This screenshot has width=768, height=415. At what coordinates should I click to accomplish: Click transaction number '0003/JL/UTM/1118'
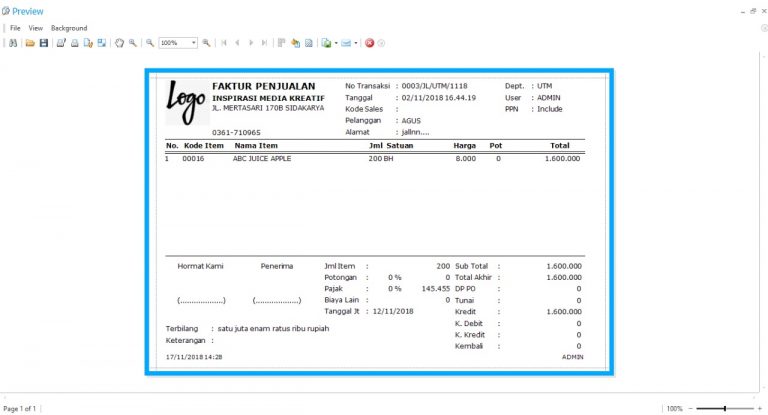[x=434, y=86]
